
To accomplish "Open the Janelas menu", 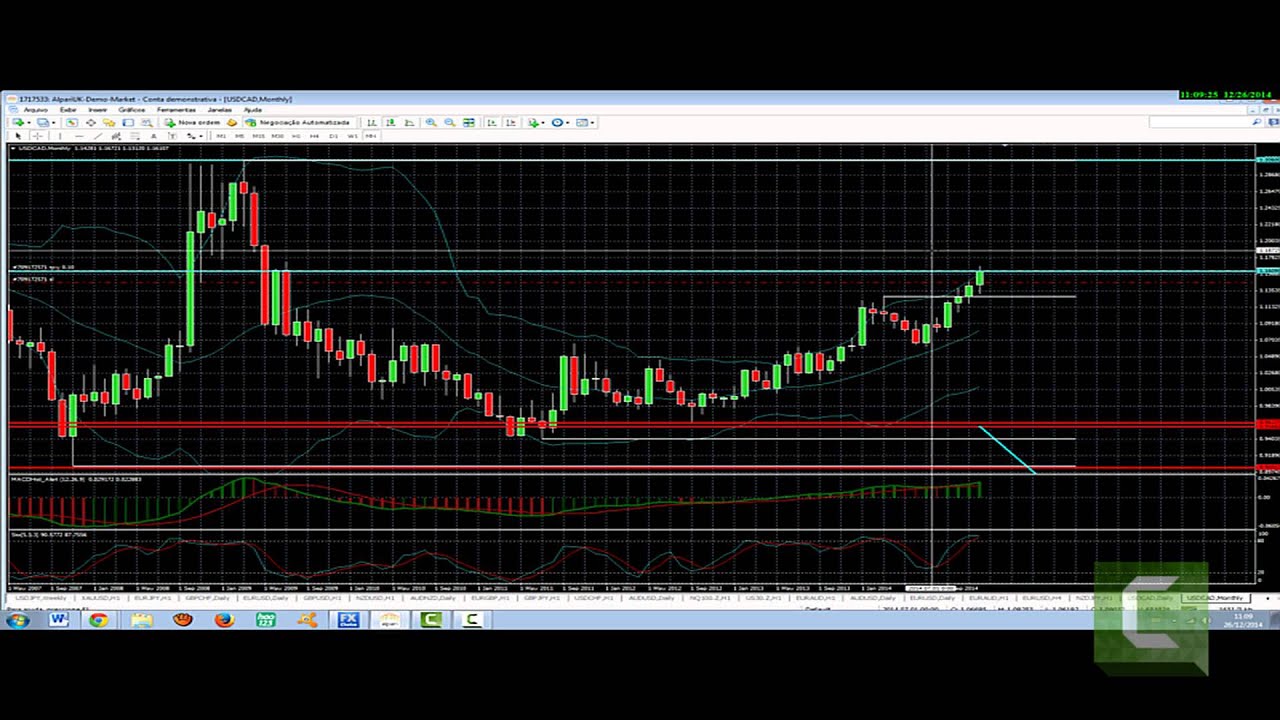I will 220,109.
